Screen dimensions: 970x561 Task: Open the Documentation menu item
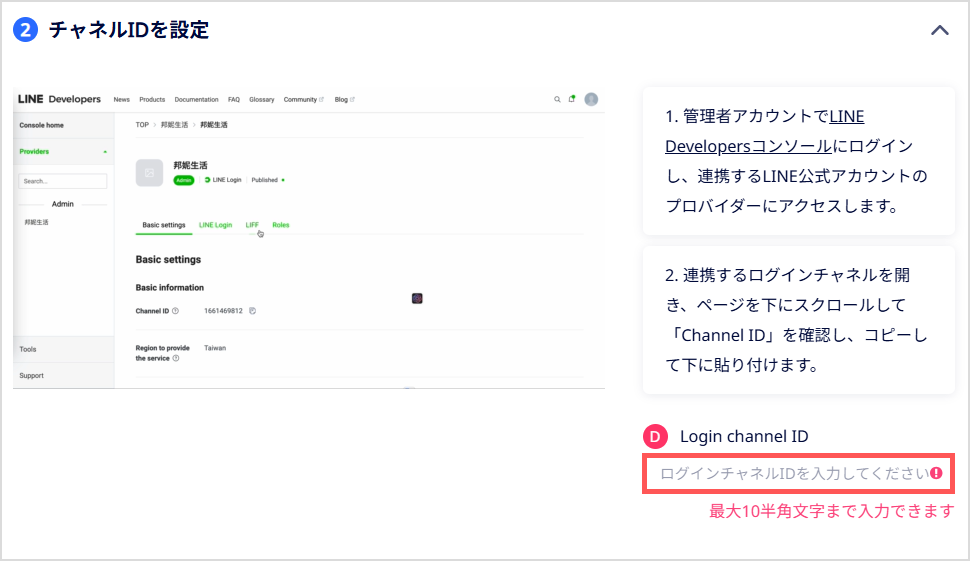(196, 100)
